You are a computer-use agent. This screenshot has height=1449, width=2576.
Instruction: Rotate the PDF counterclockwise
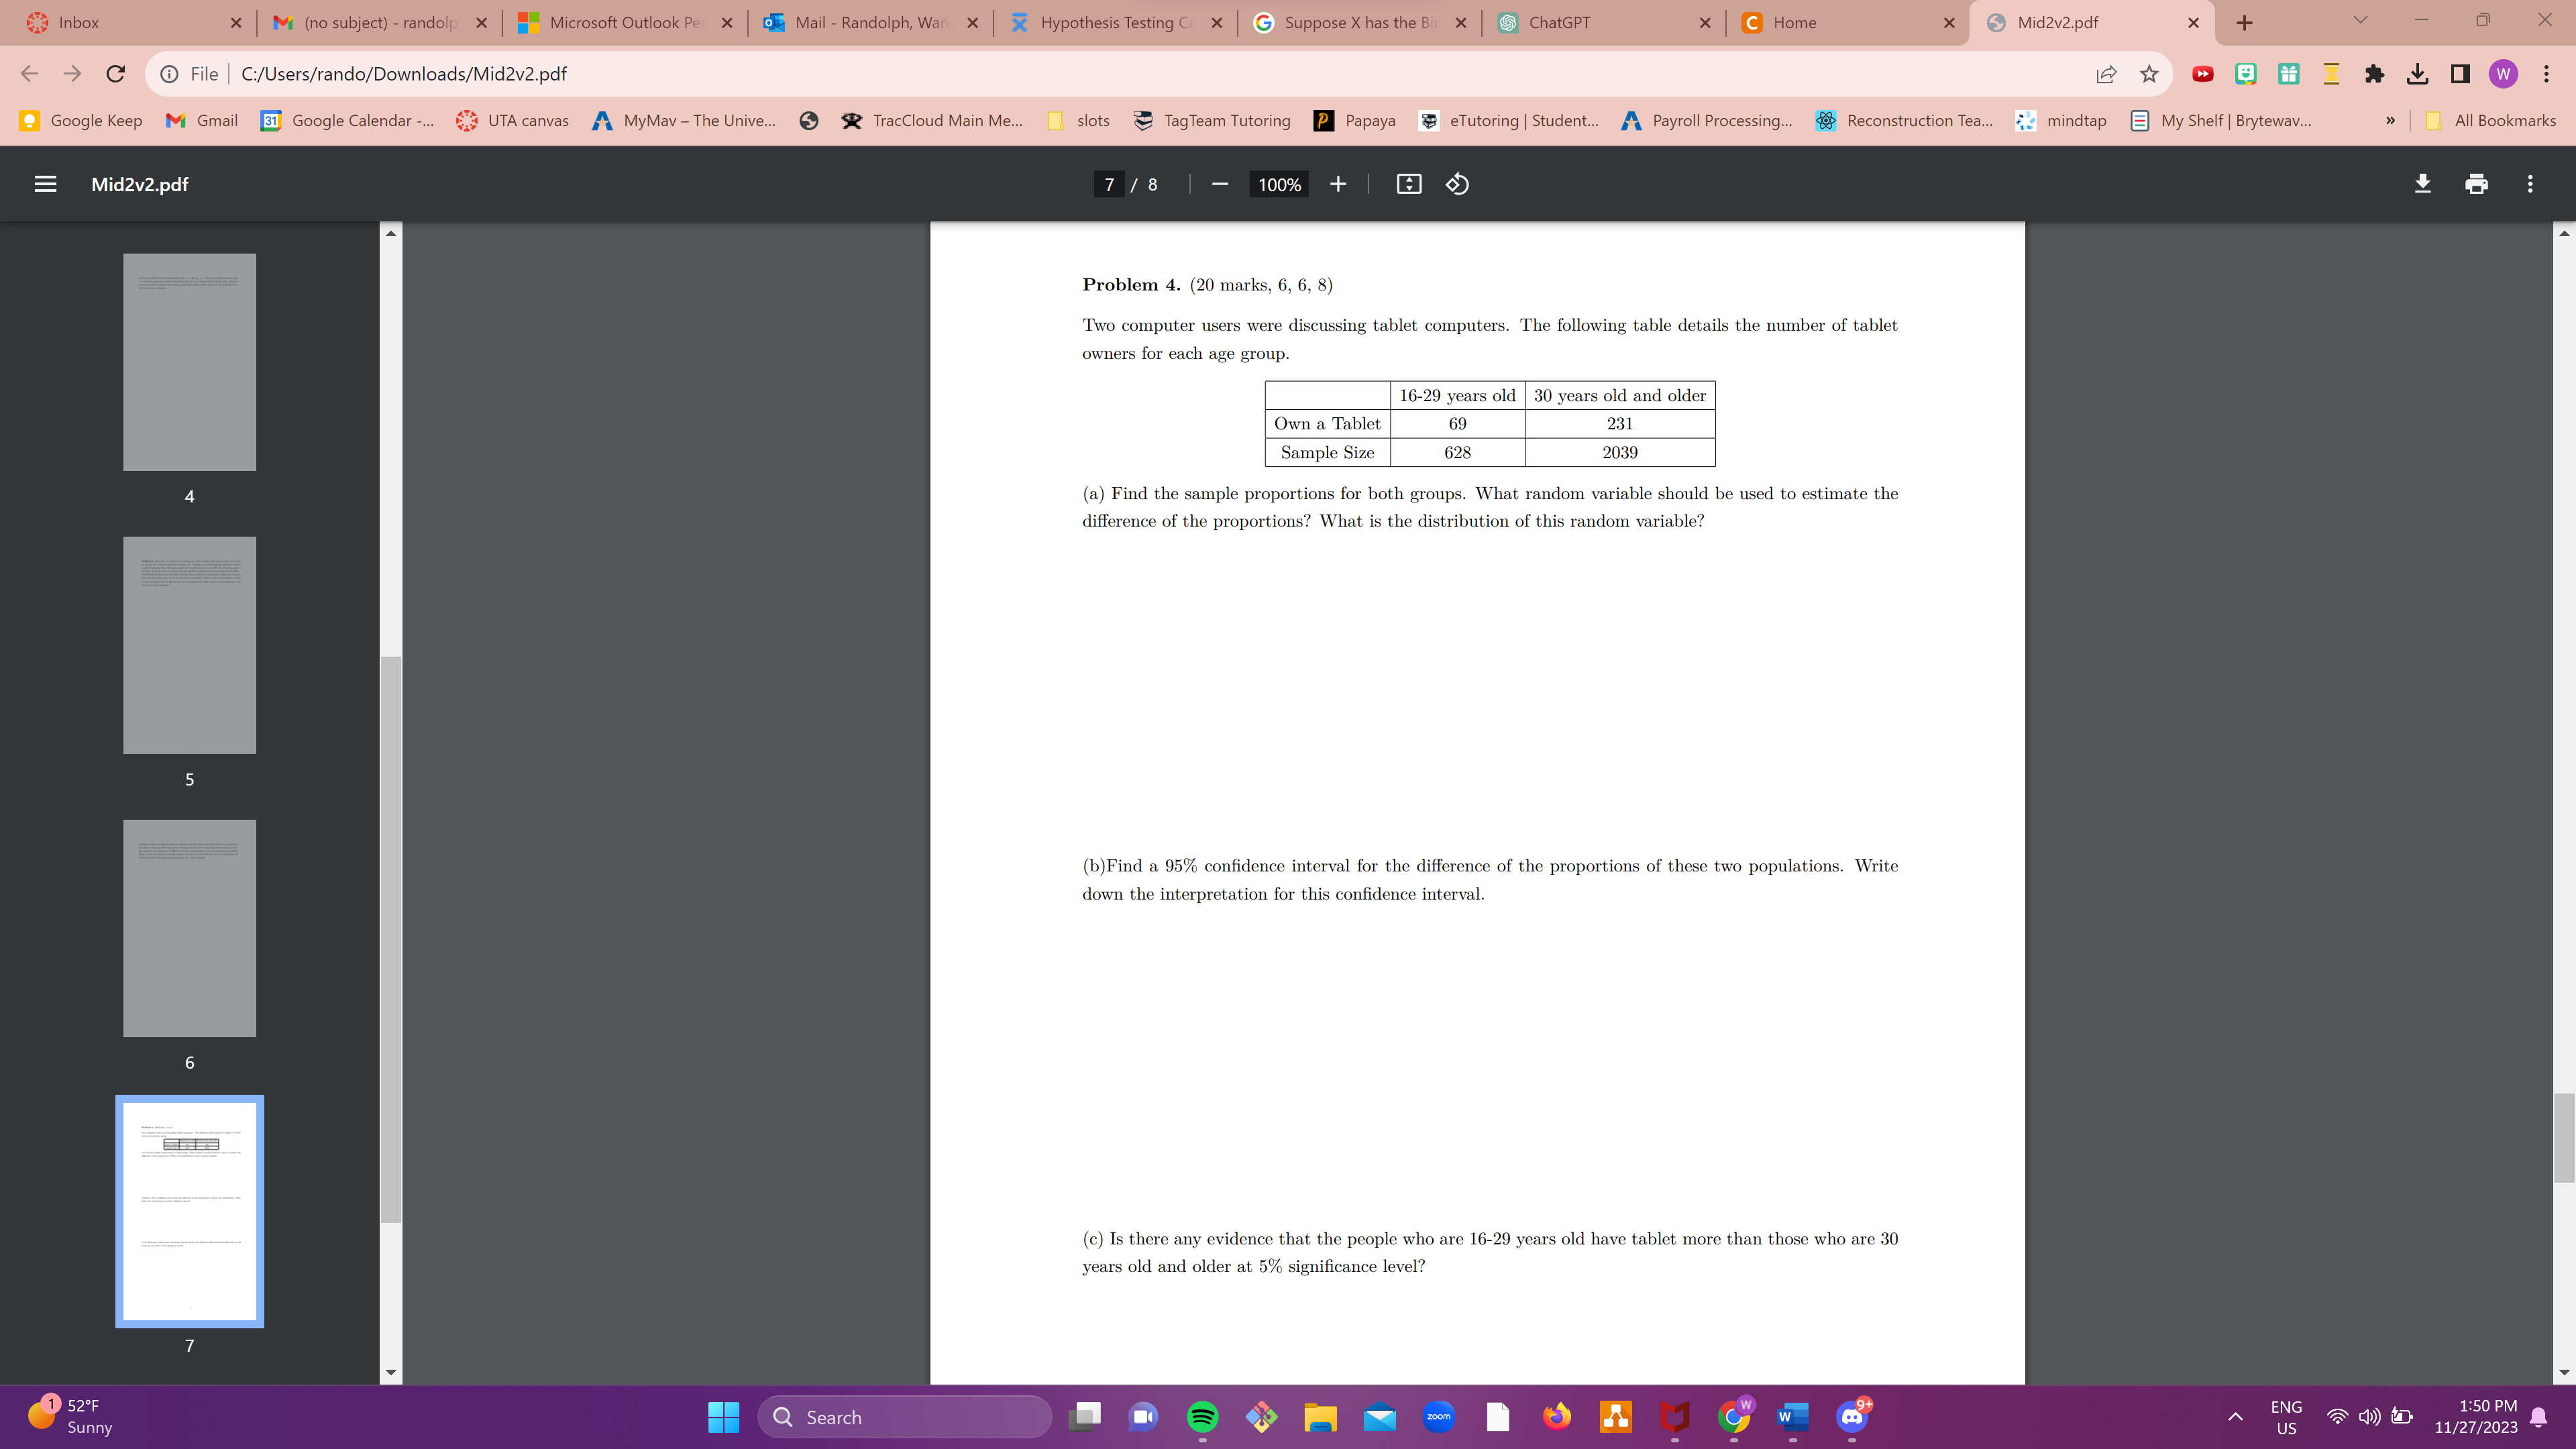pos(1456,184)
